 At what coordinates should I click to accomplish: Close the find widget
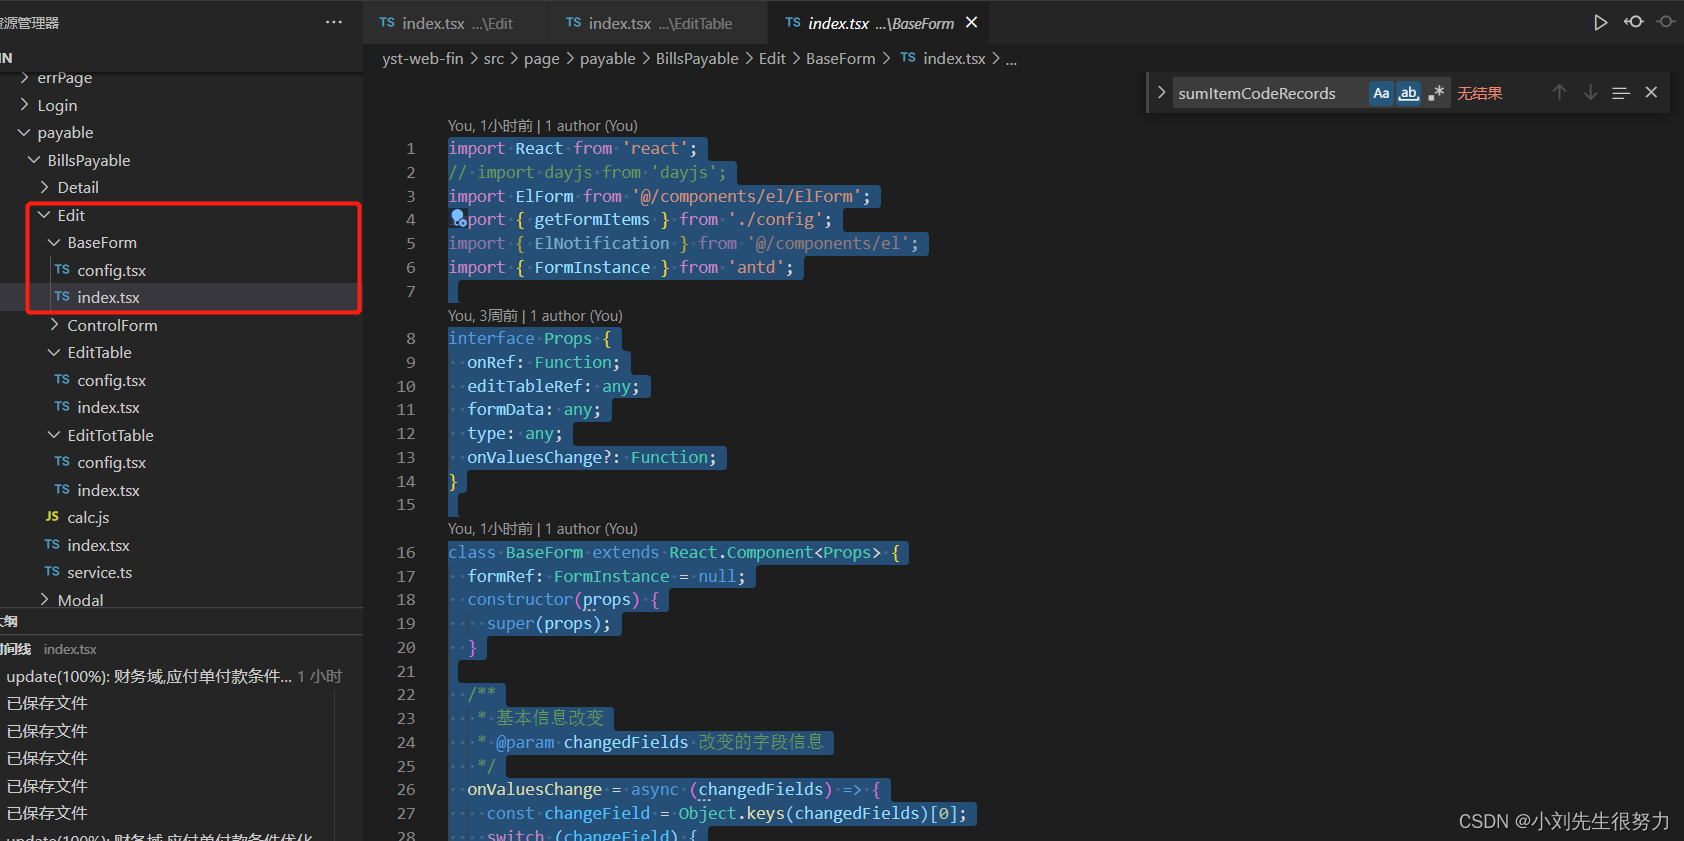[x=1651, y=92]
